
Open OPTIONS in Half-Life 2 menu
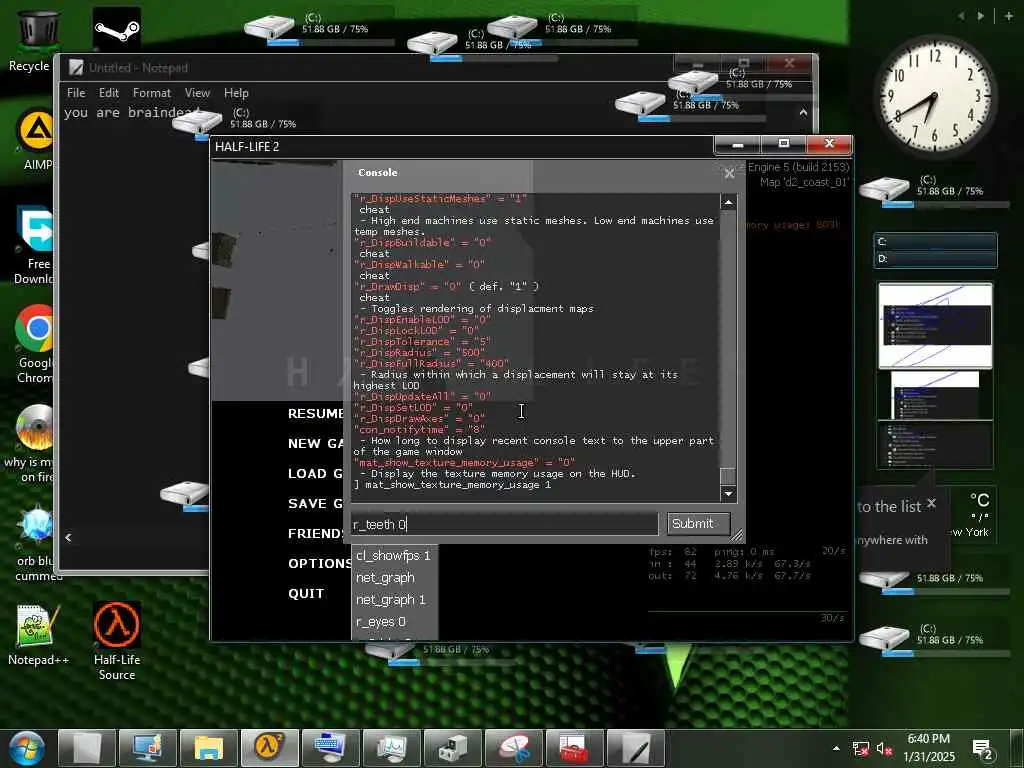click(319, 564)
